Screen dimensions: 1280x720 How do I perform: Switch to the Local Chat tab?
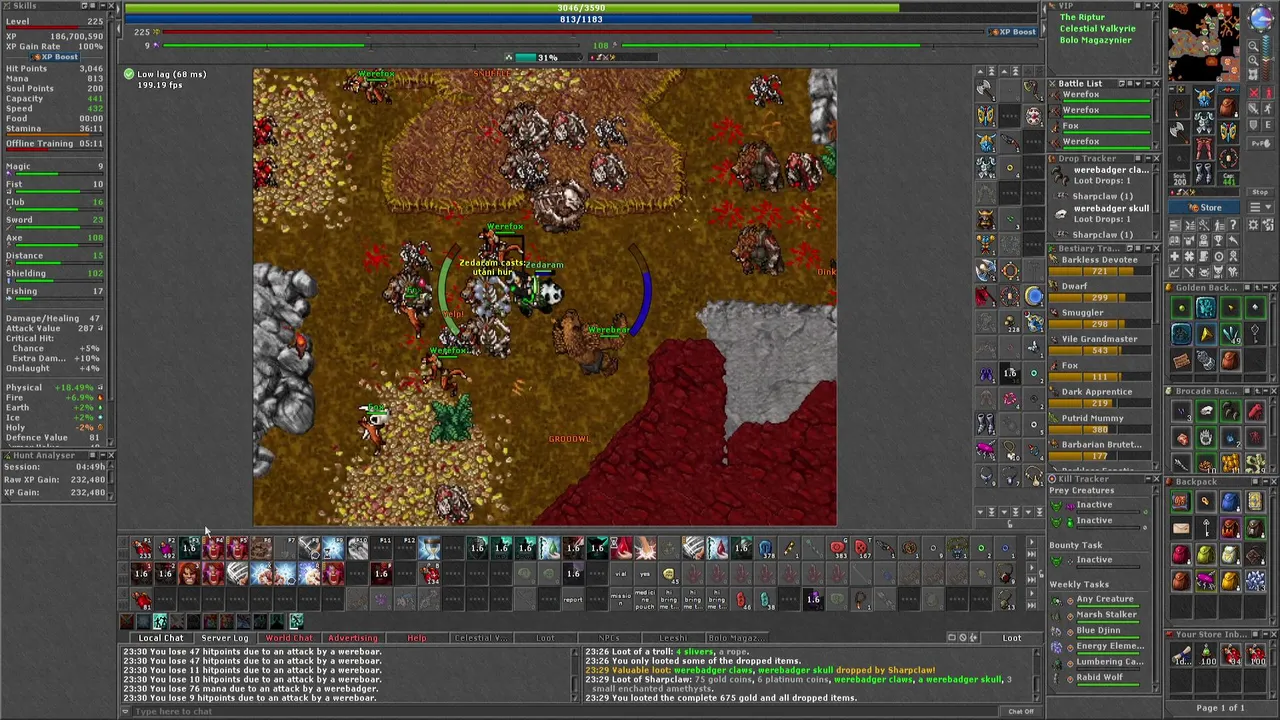(x=161, y=638)
